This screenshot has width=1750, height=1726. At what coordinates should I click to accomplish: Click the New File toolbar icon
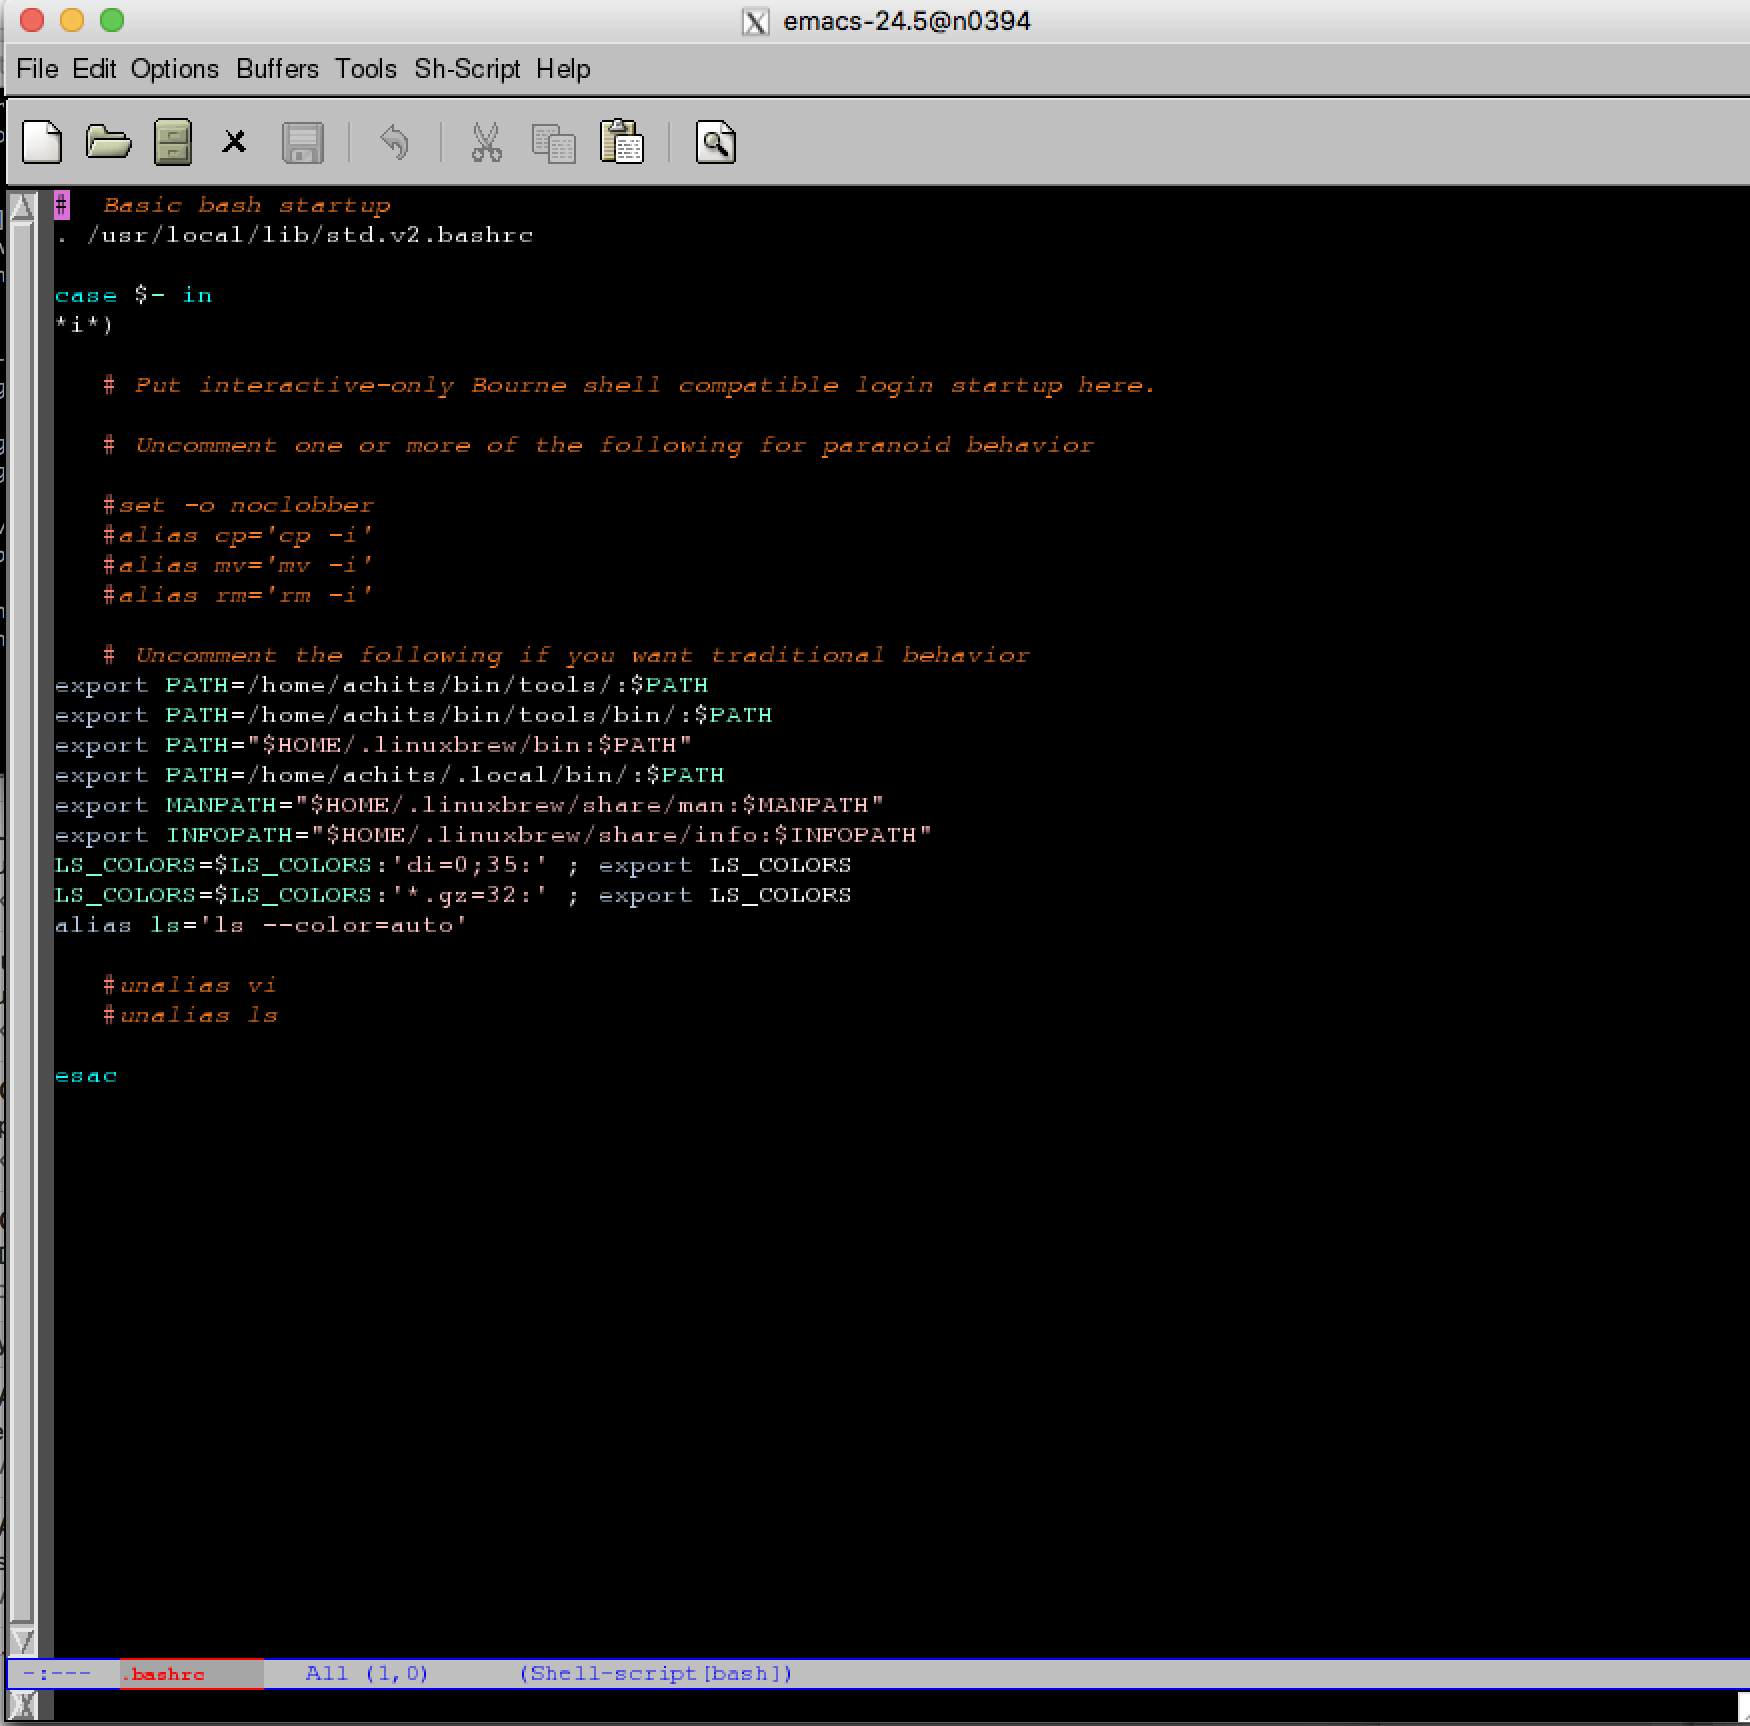click(42, 142)
